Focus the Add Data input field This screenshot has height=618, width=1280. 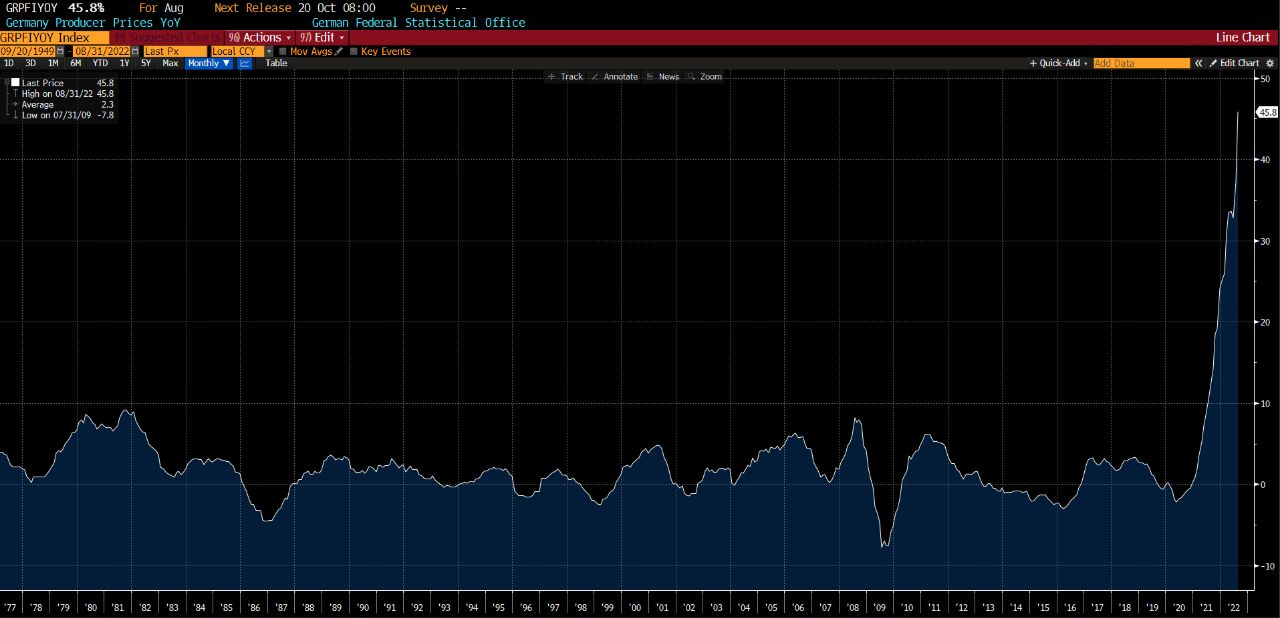tap(1141, 63)
